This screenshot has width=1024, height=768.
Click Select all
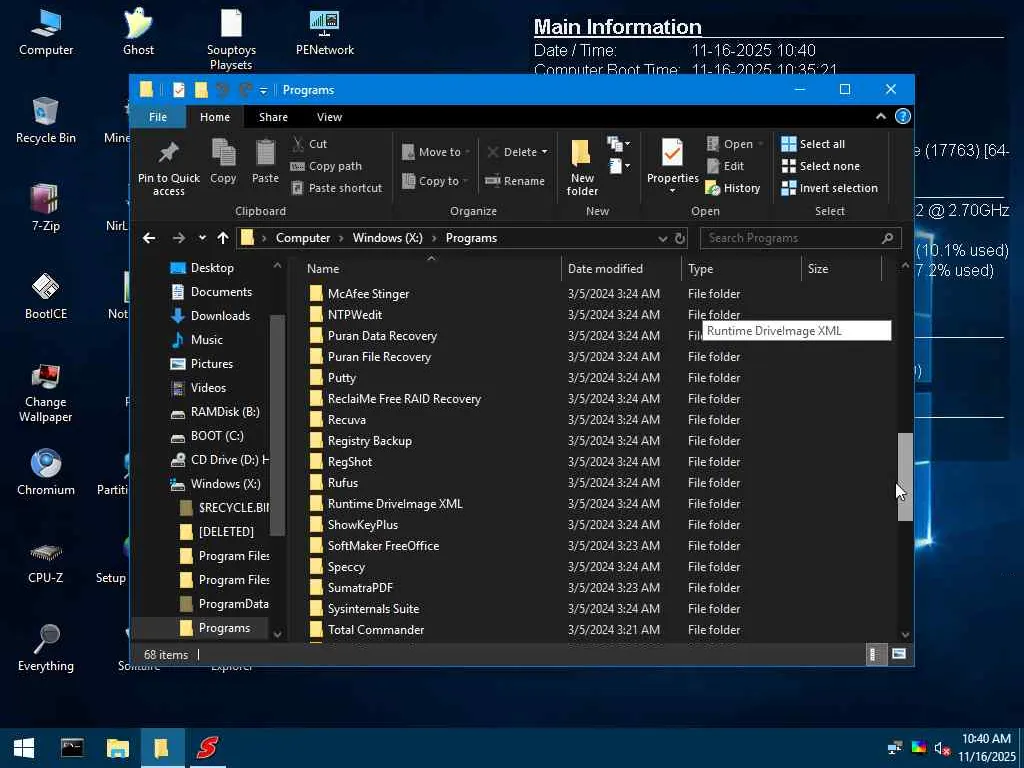tap(813, 144)
